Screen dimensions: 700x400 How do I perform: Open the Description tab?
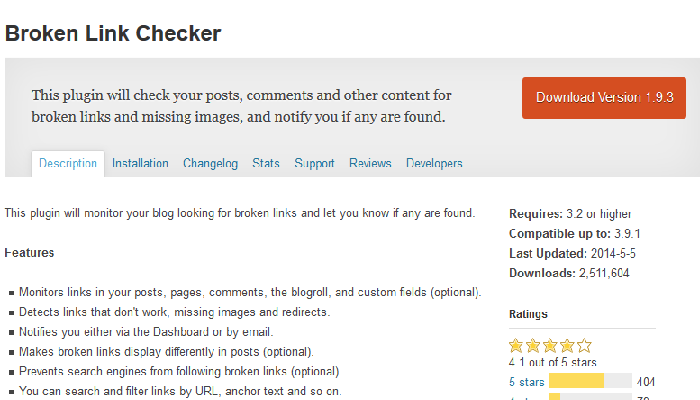[x=68, y=163]
